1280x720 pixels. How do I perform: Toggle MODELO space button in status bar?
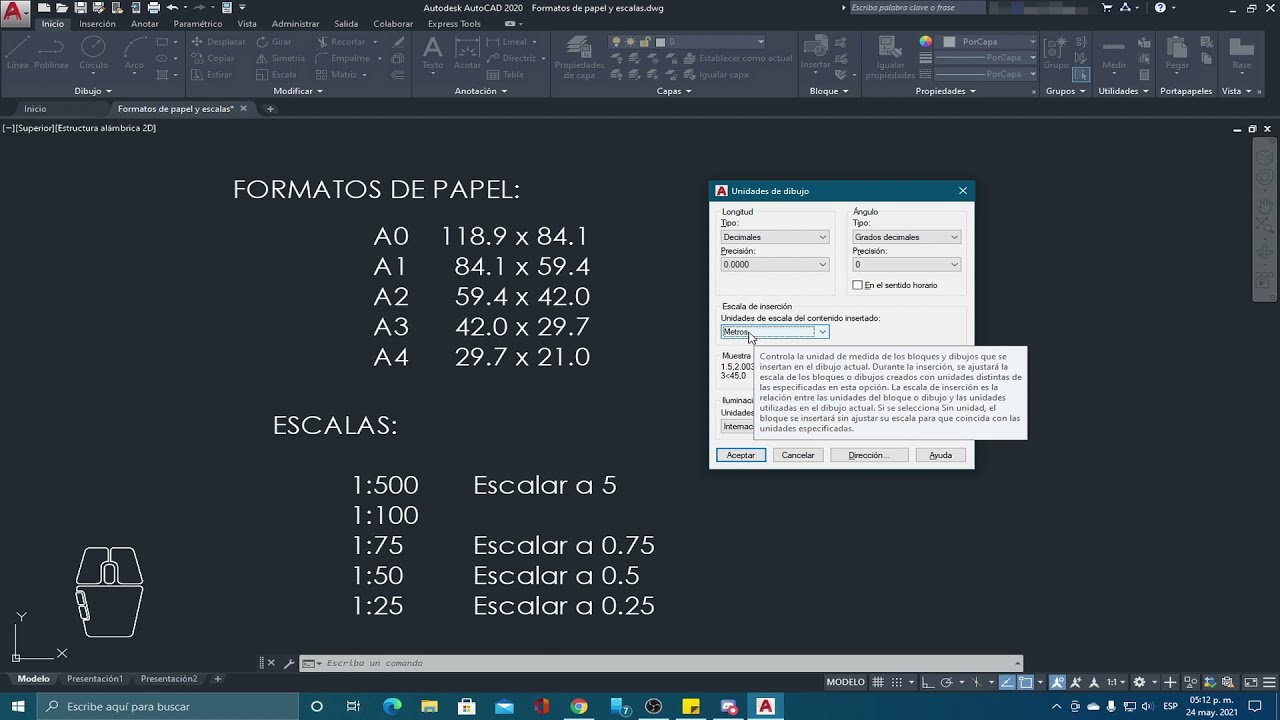845,682
